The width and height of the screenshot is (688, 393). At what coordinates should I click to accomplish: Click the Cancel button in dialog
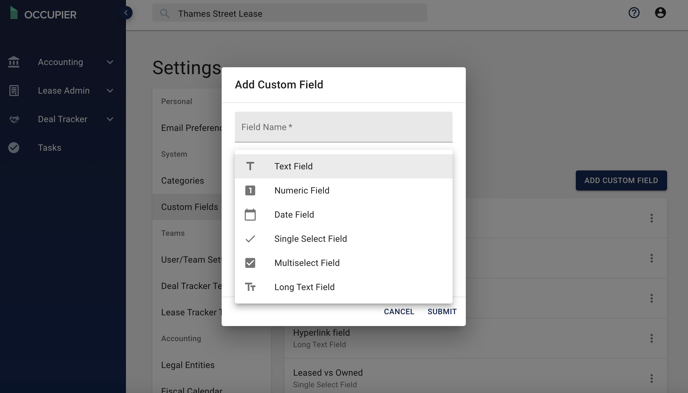point(399,311)
